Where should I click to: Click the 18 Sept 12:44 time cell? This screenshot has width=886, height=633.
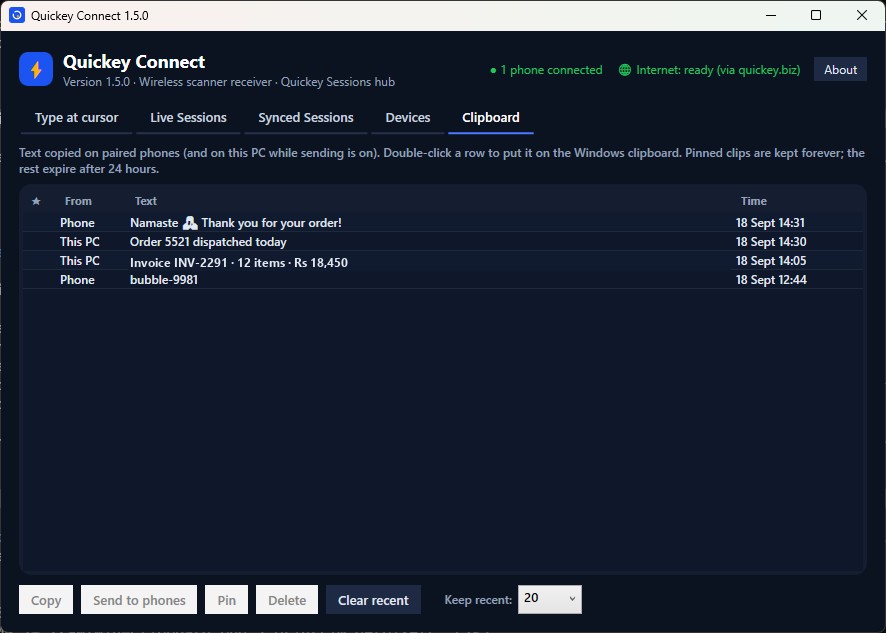pos(771,280)
